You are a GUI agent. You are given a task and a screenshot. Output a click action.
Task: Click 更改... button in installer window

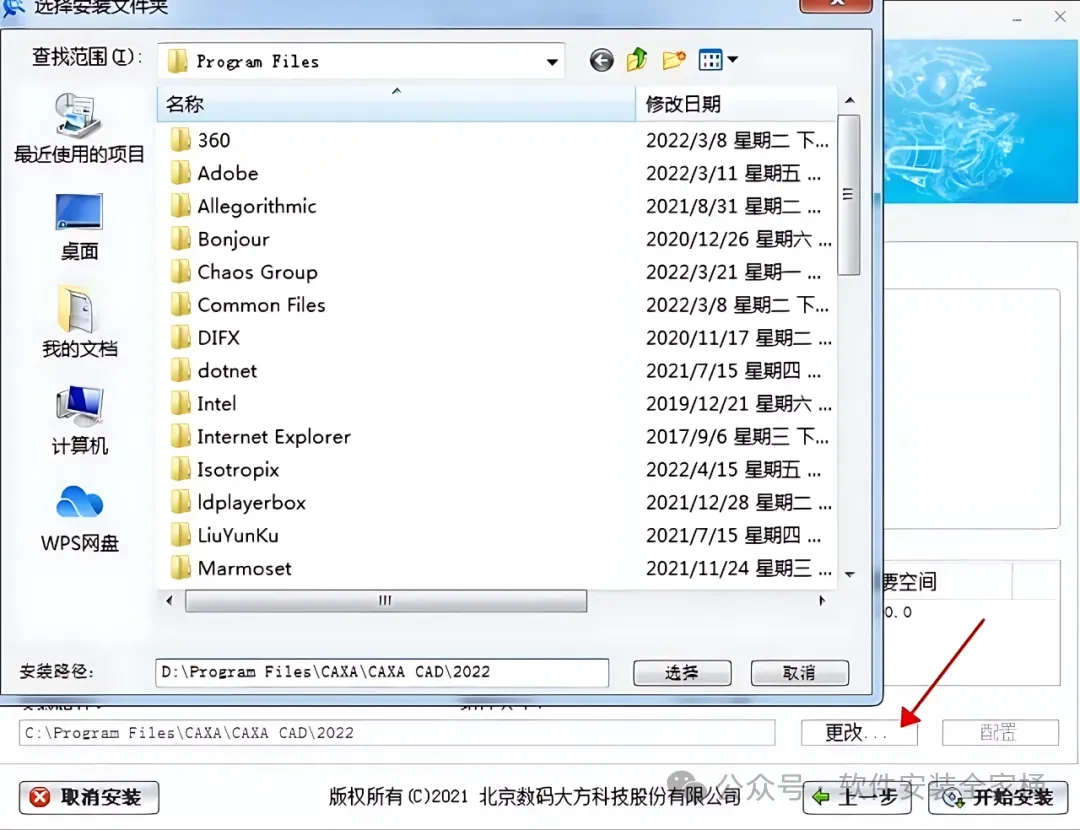(x=859, y=732)
